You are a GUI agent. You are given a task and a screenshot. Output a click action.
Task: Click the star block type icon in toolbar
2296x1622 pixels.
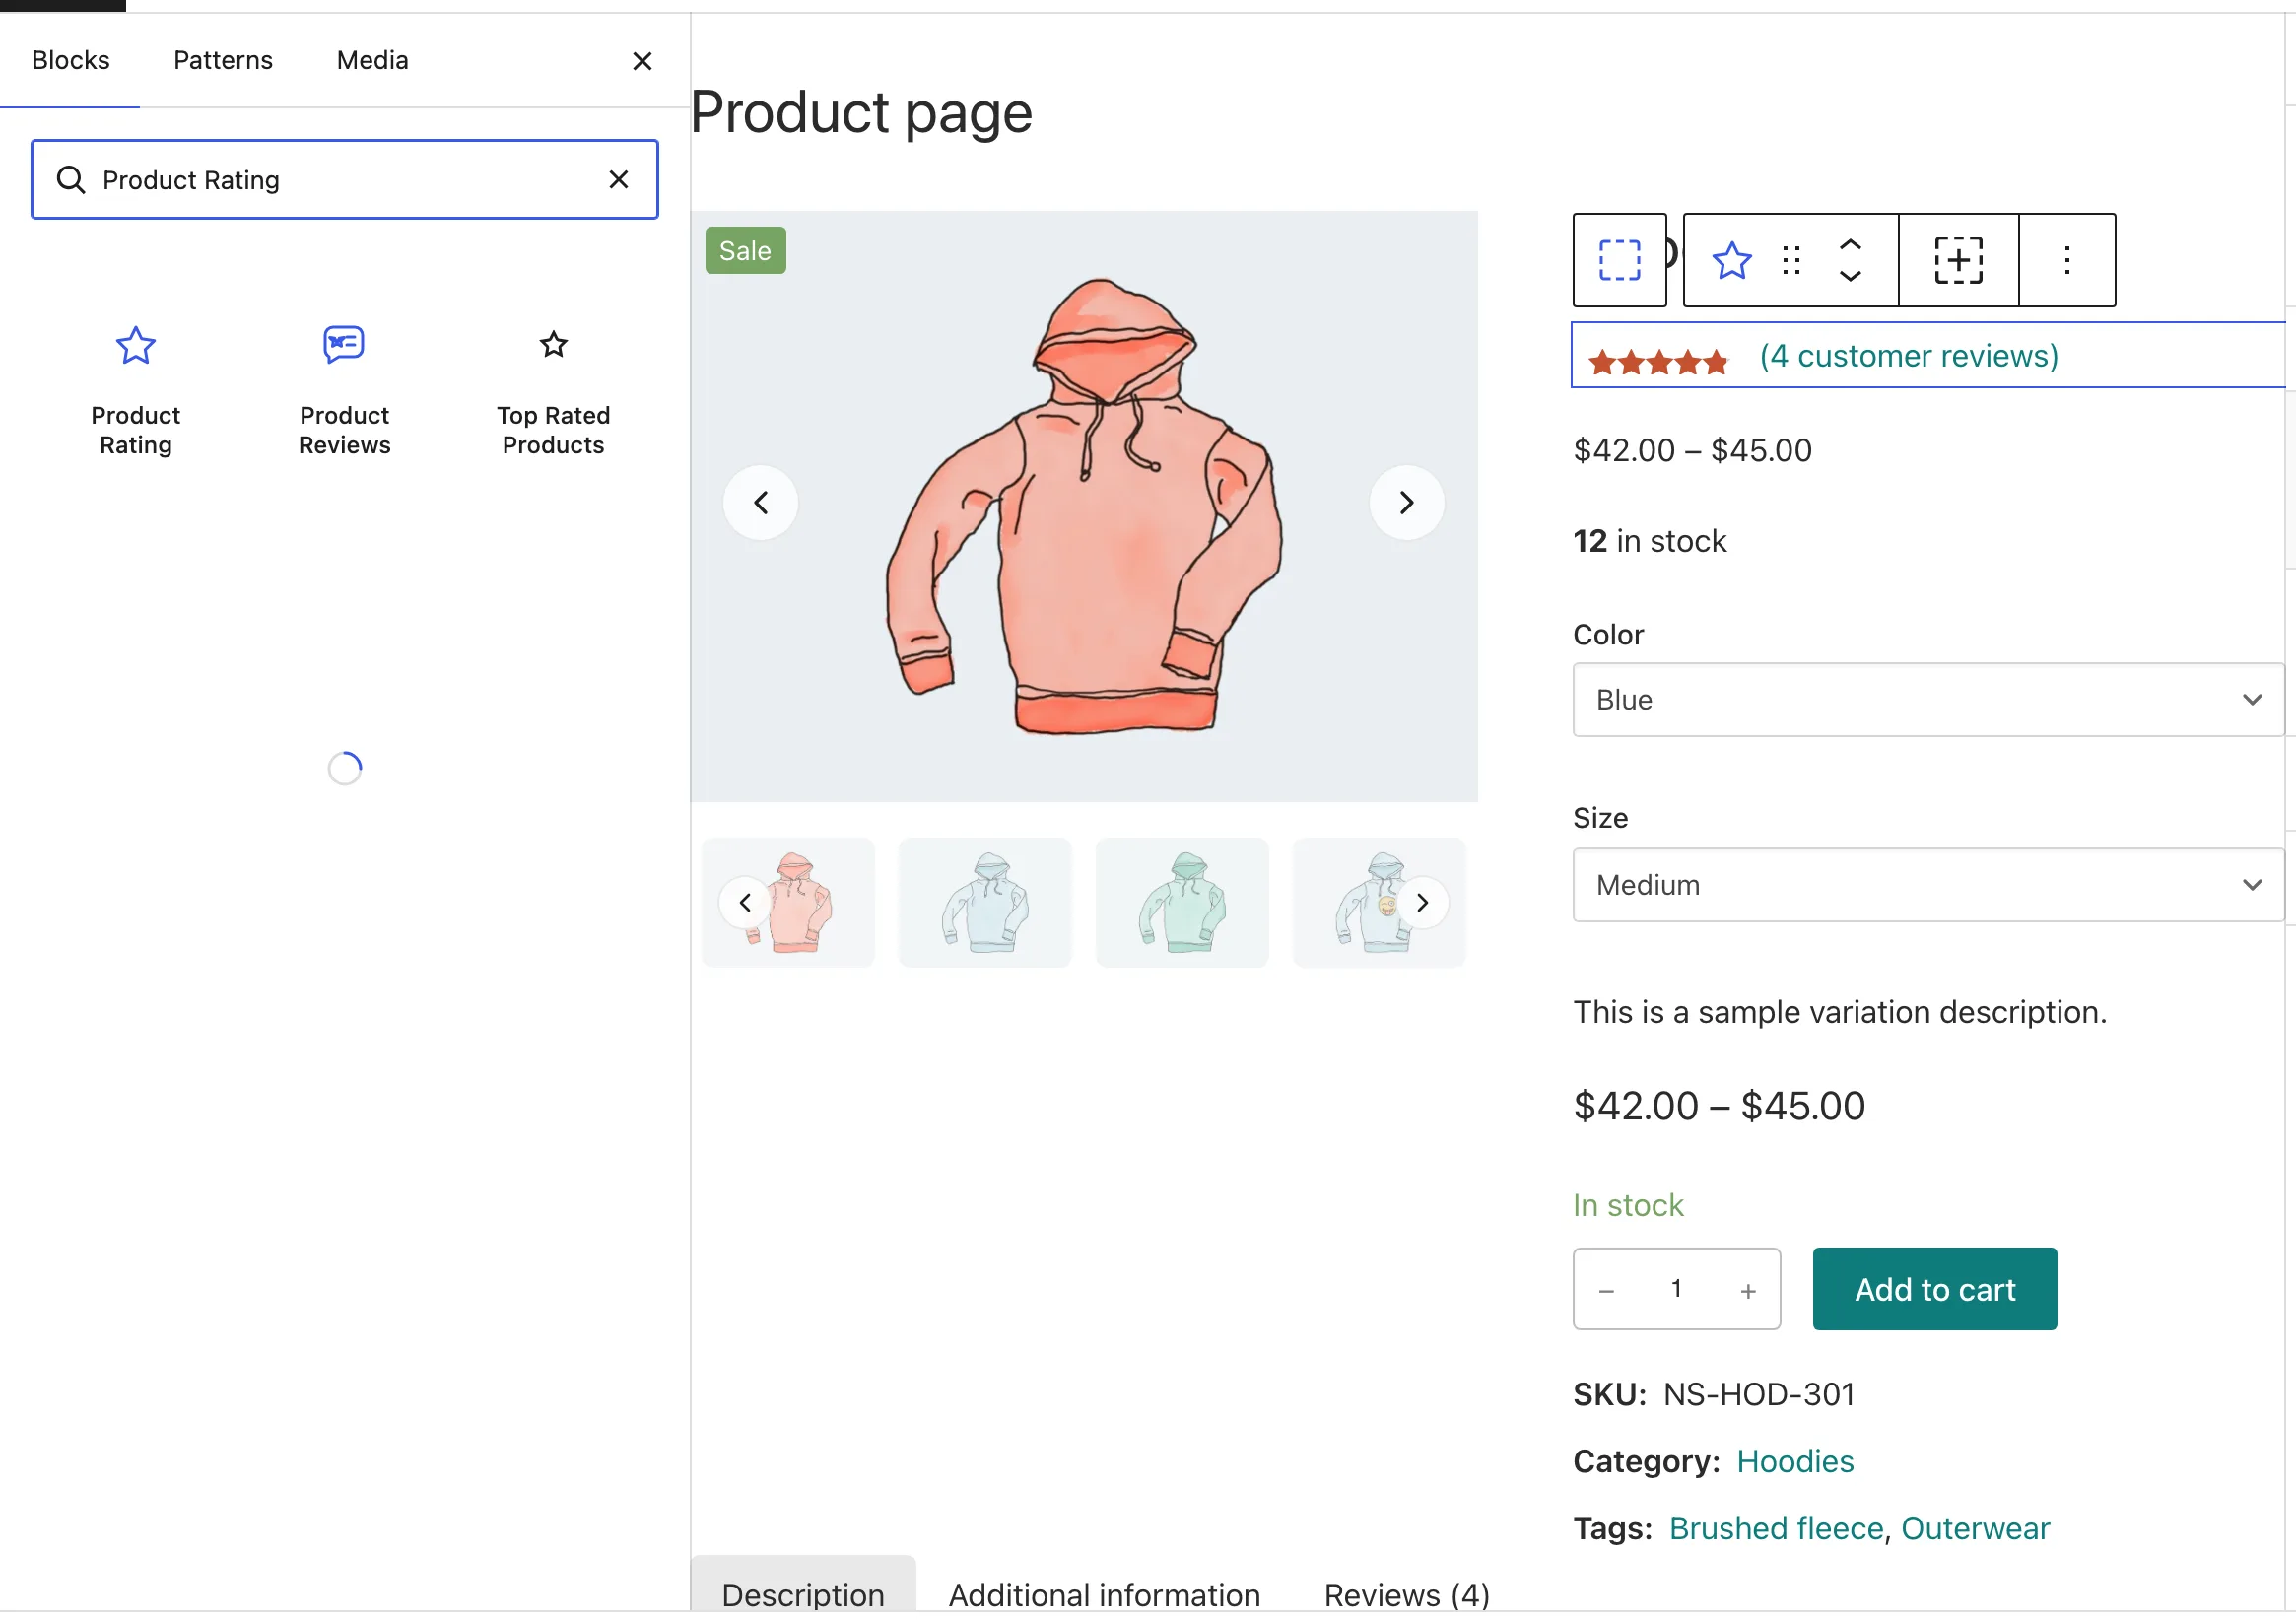[x=1731, y=260]
